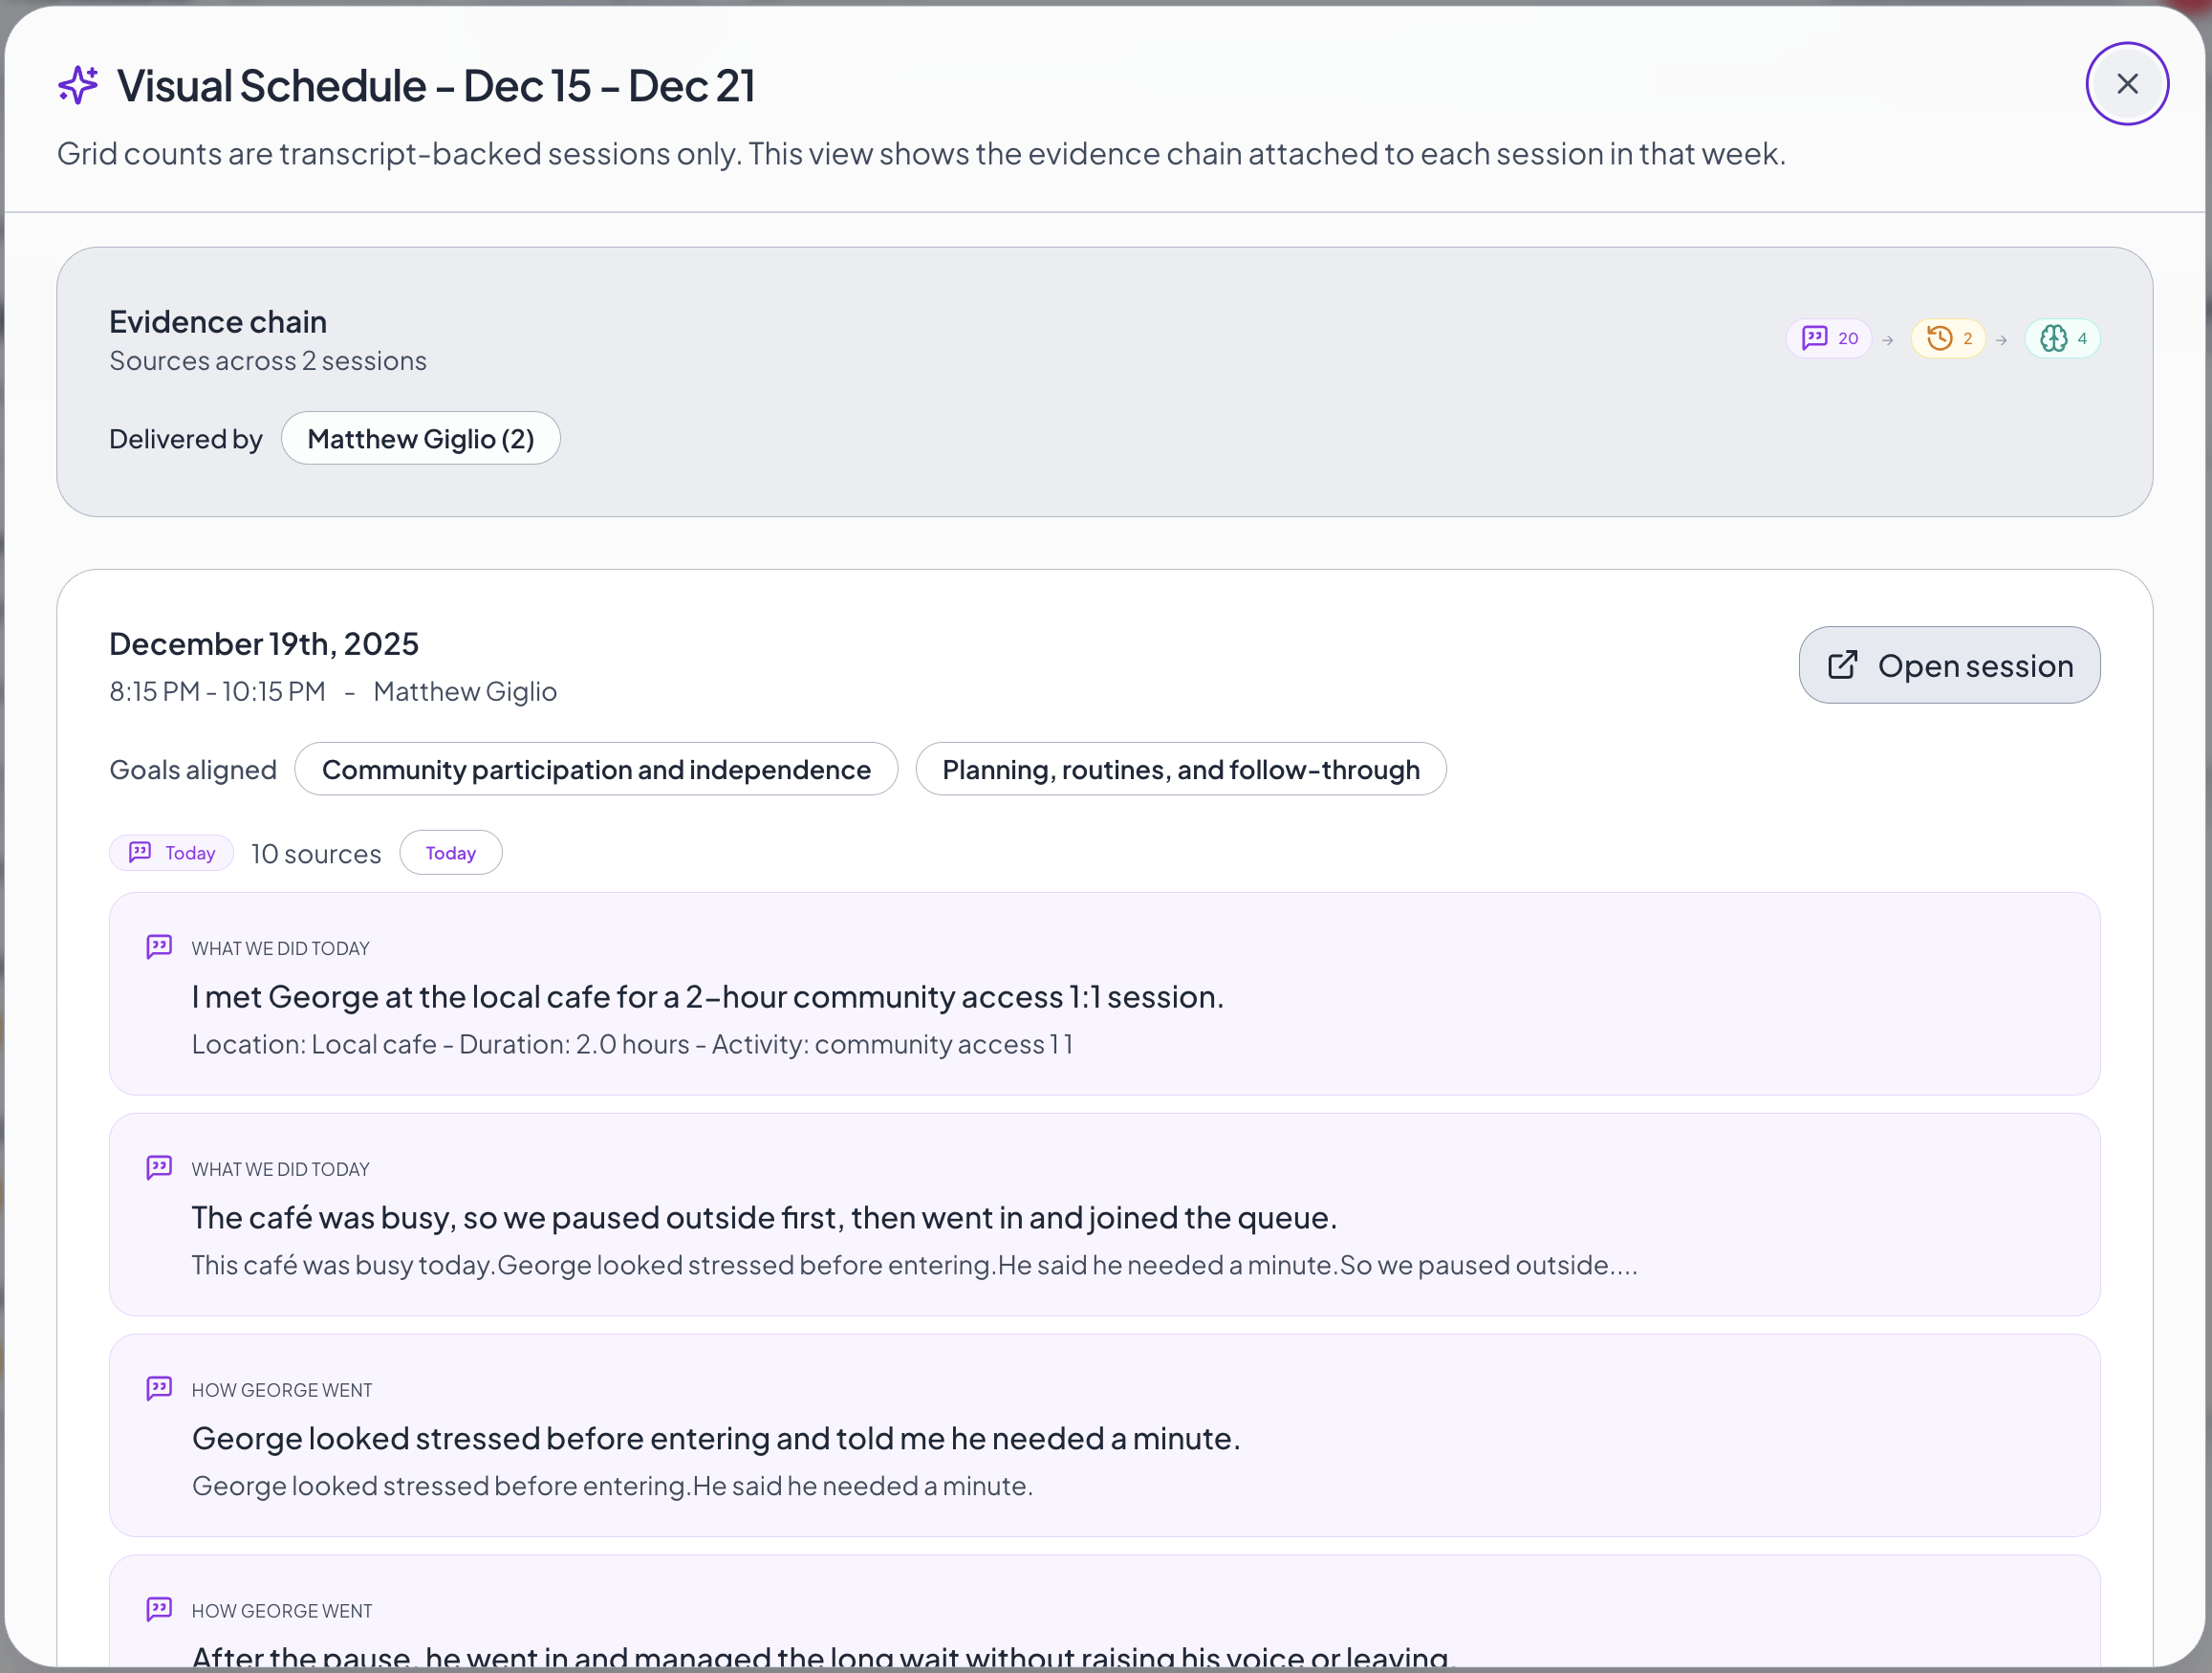Viewport: 2212px width, 1673px height.
Task: Dismiss the Visual Schedule dialog
Action: click(x=2127, y=83)
